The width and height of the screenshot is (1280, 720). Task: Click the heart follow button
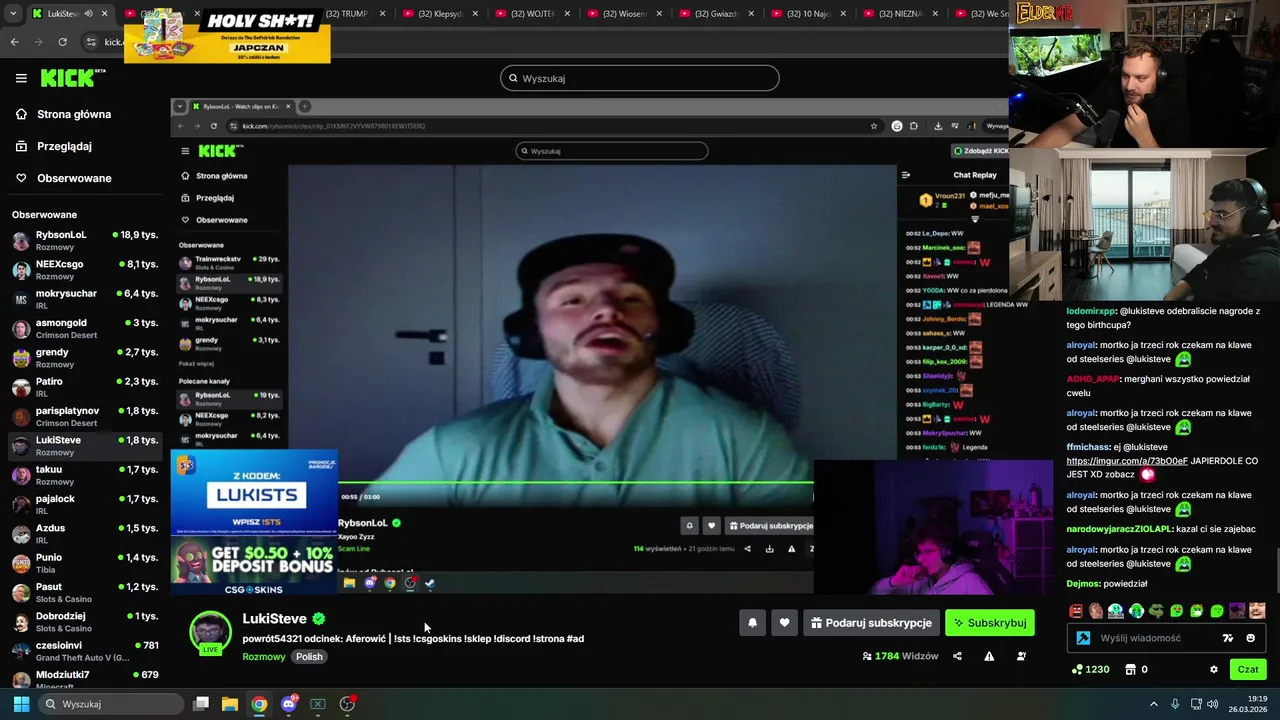click(784, 623)
